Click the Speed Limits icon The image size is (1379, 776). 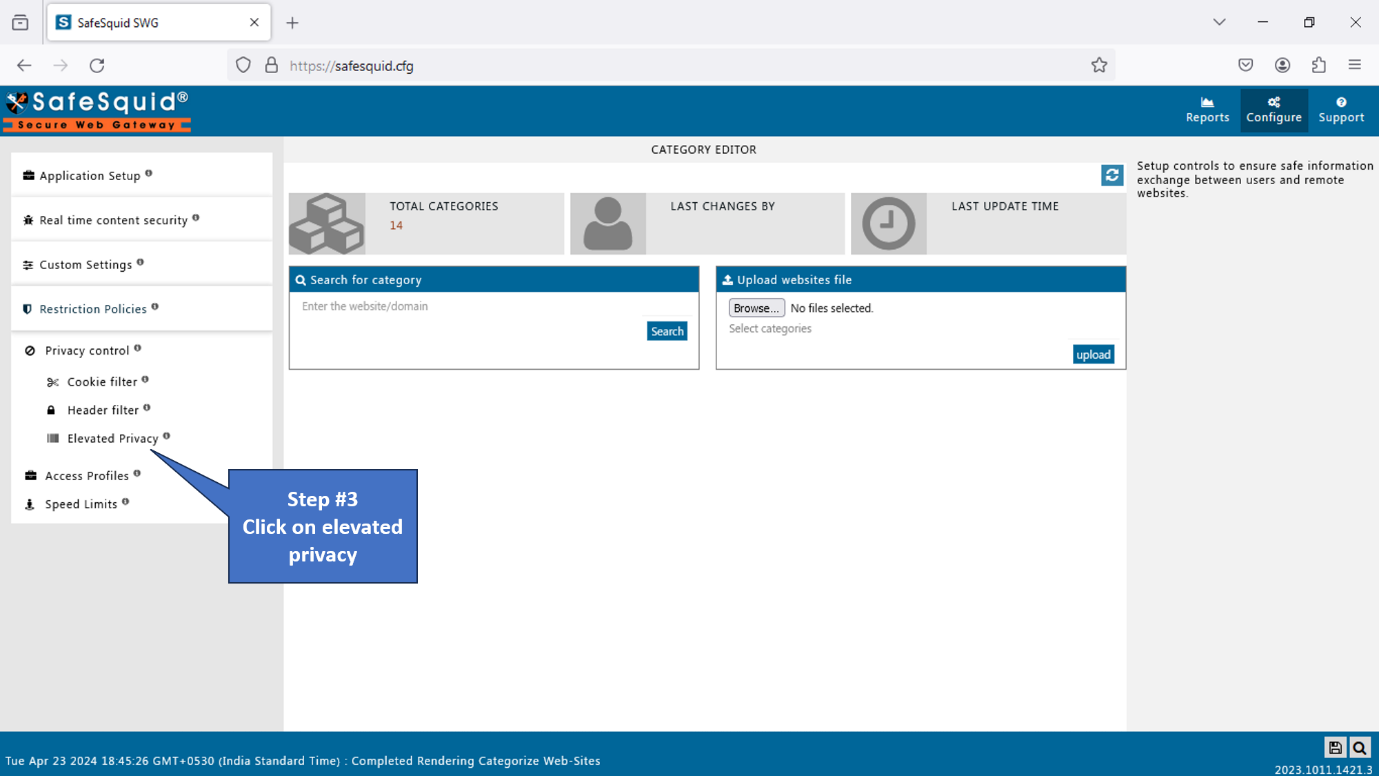pos(30,504)
